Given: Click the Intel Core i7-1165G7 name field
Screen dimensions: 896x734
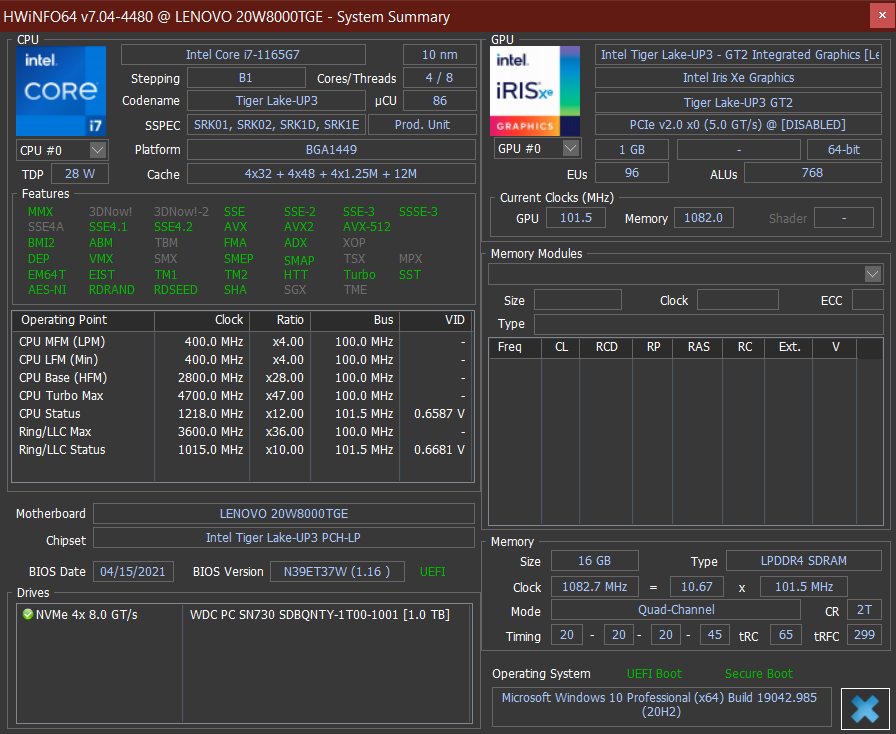Looking at the screenshot, I should coord(243,55).
